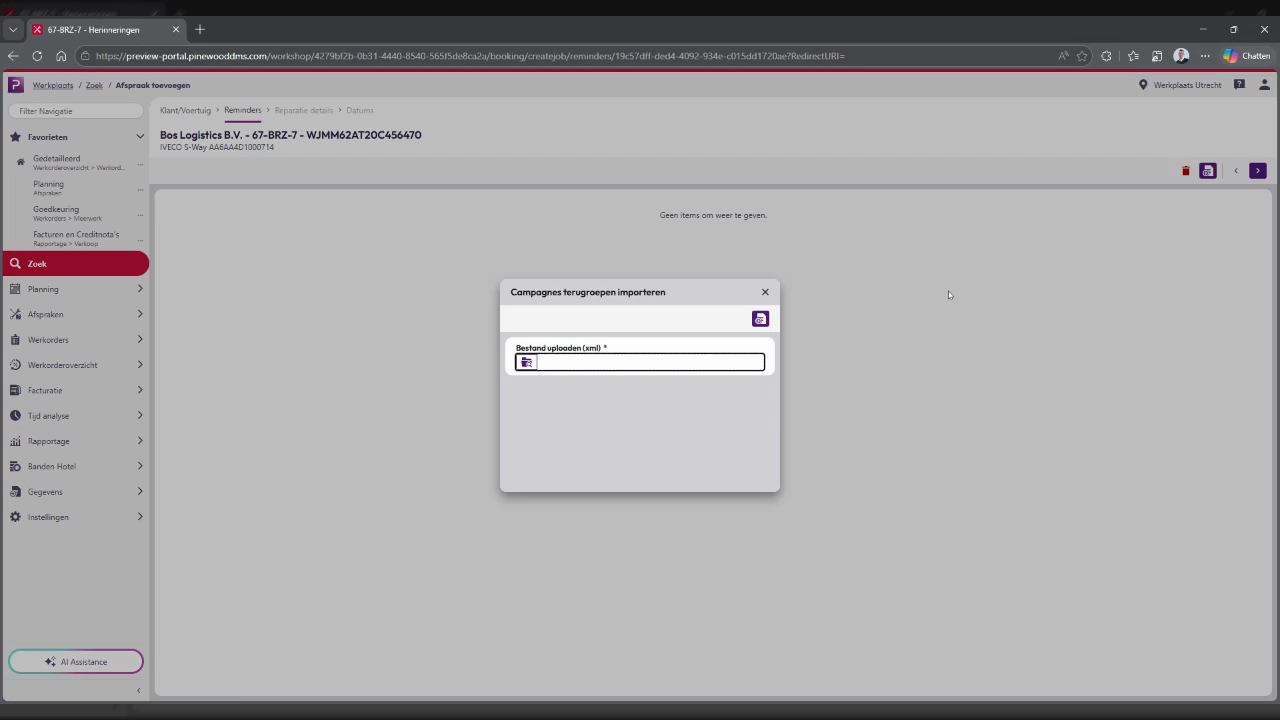Screen dimensions: 1280x720
Task: Focus the Bestand uploaden (xml) input field
Action: [640, 362]
